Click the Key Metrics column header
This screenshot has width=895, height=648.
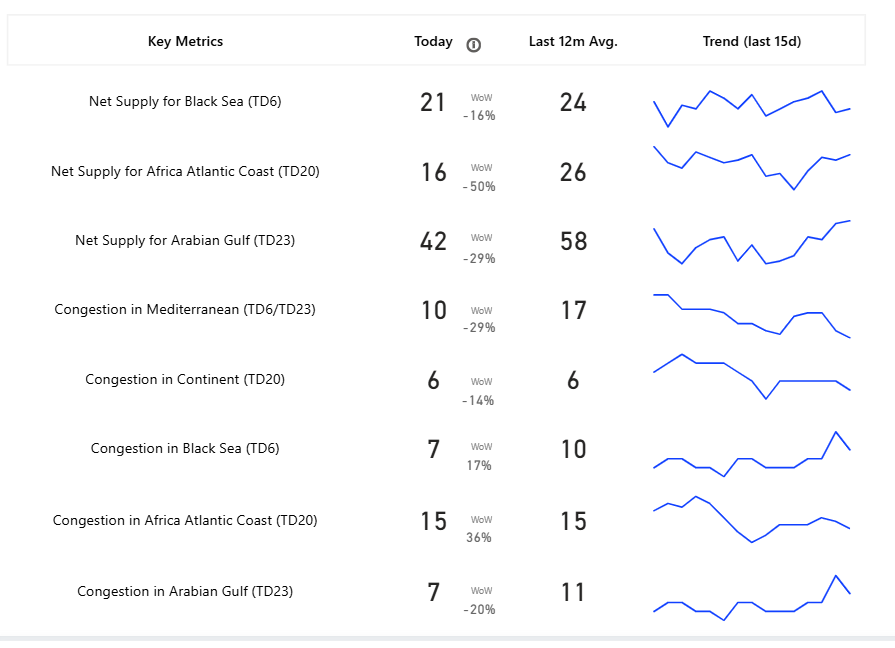point(185,42)
